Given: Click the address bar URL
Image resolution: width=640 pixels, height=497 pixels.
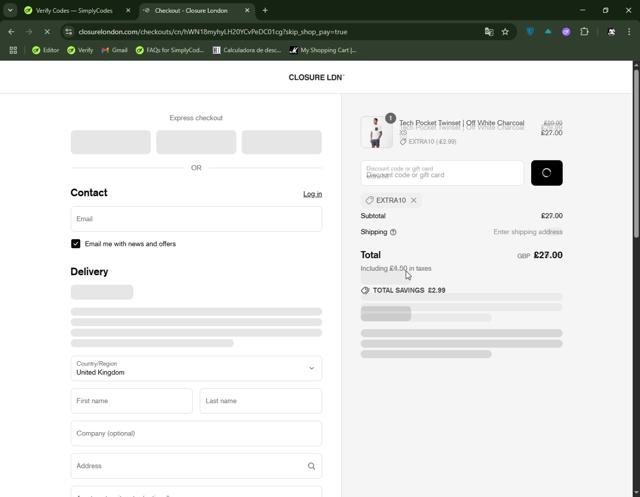Looking at the screenshot, I should click(x=213, y=32).
